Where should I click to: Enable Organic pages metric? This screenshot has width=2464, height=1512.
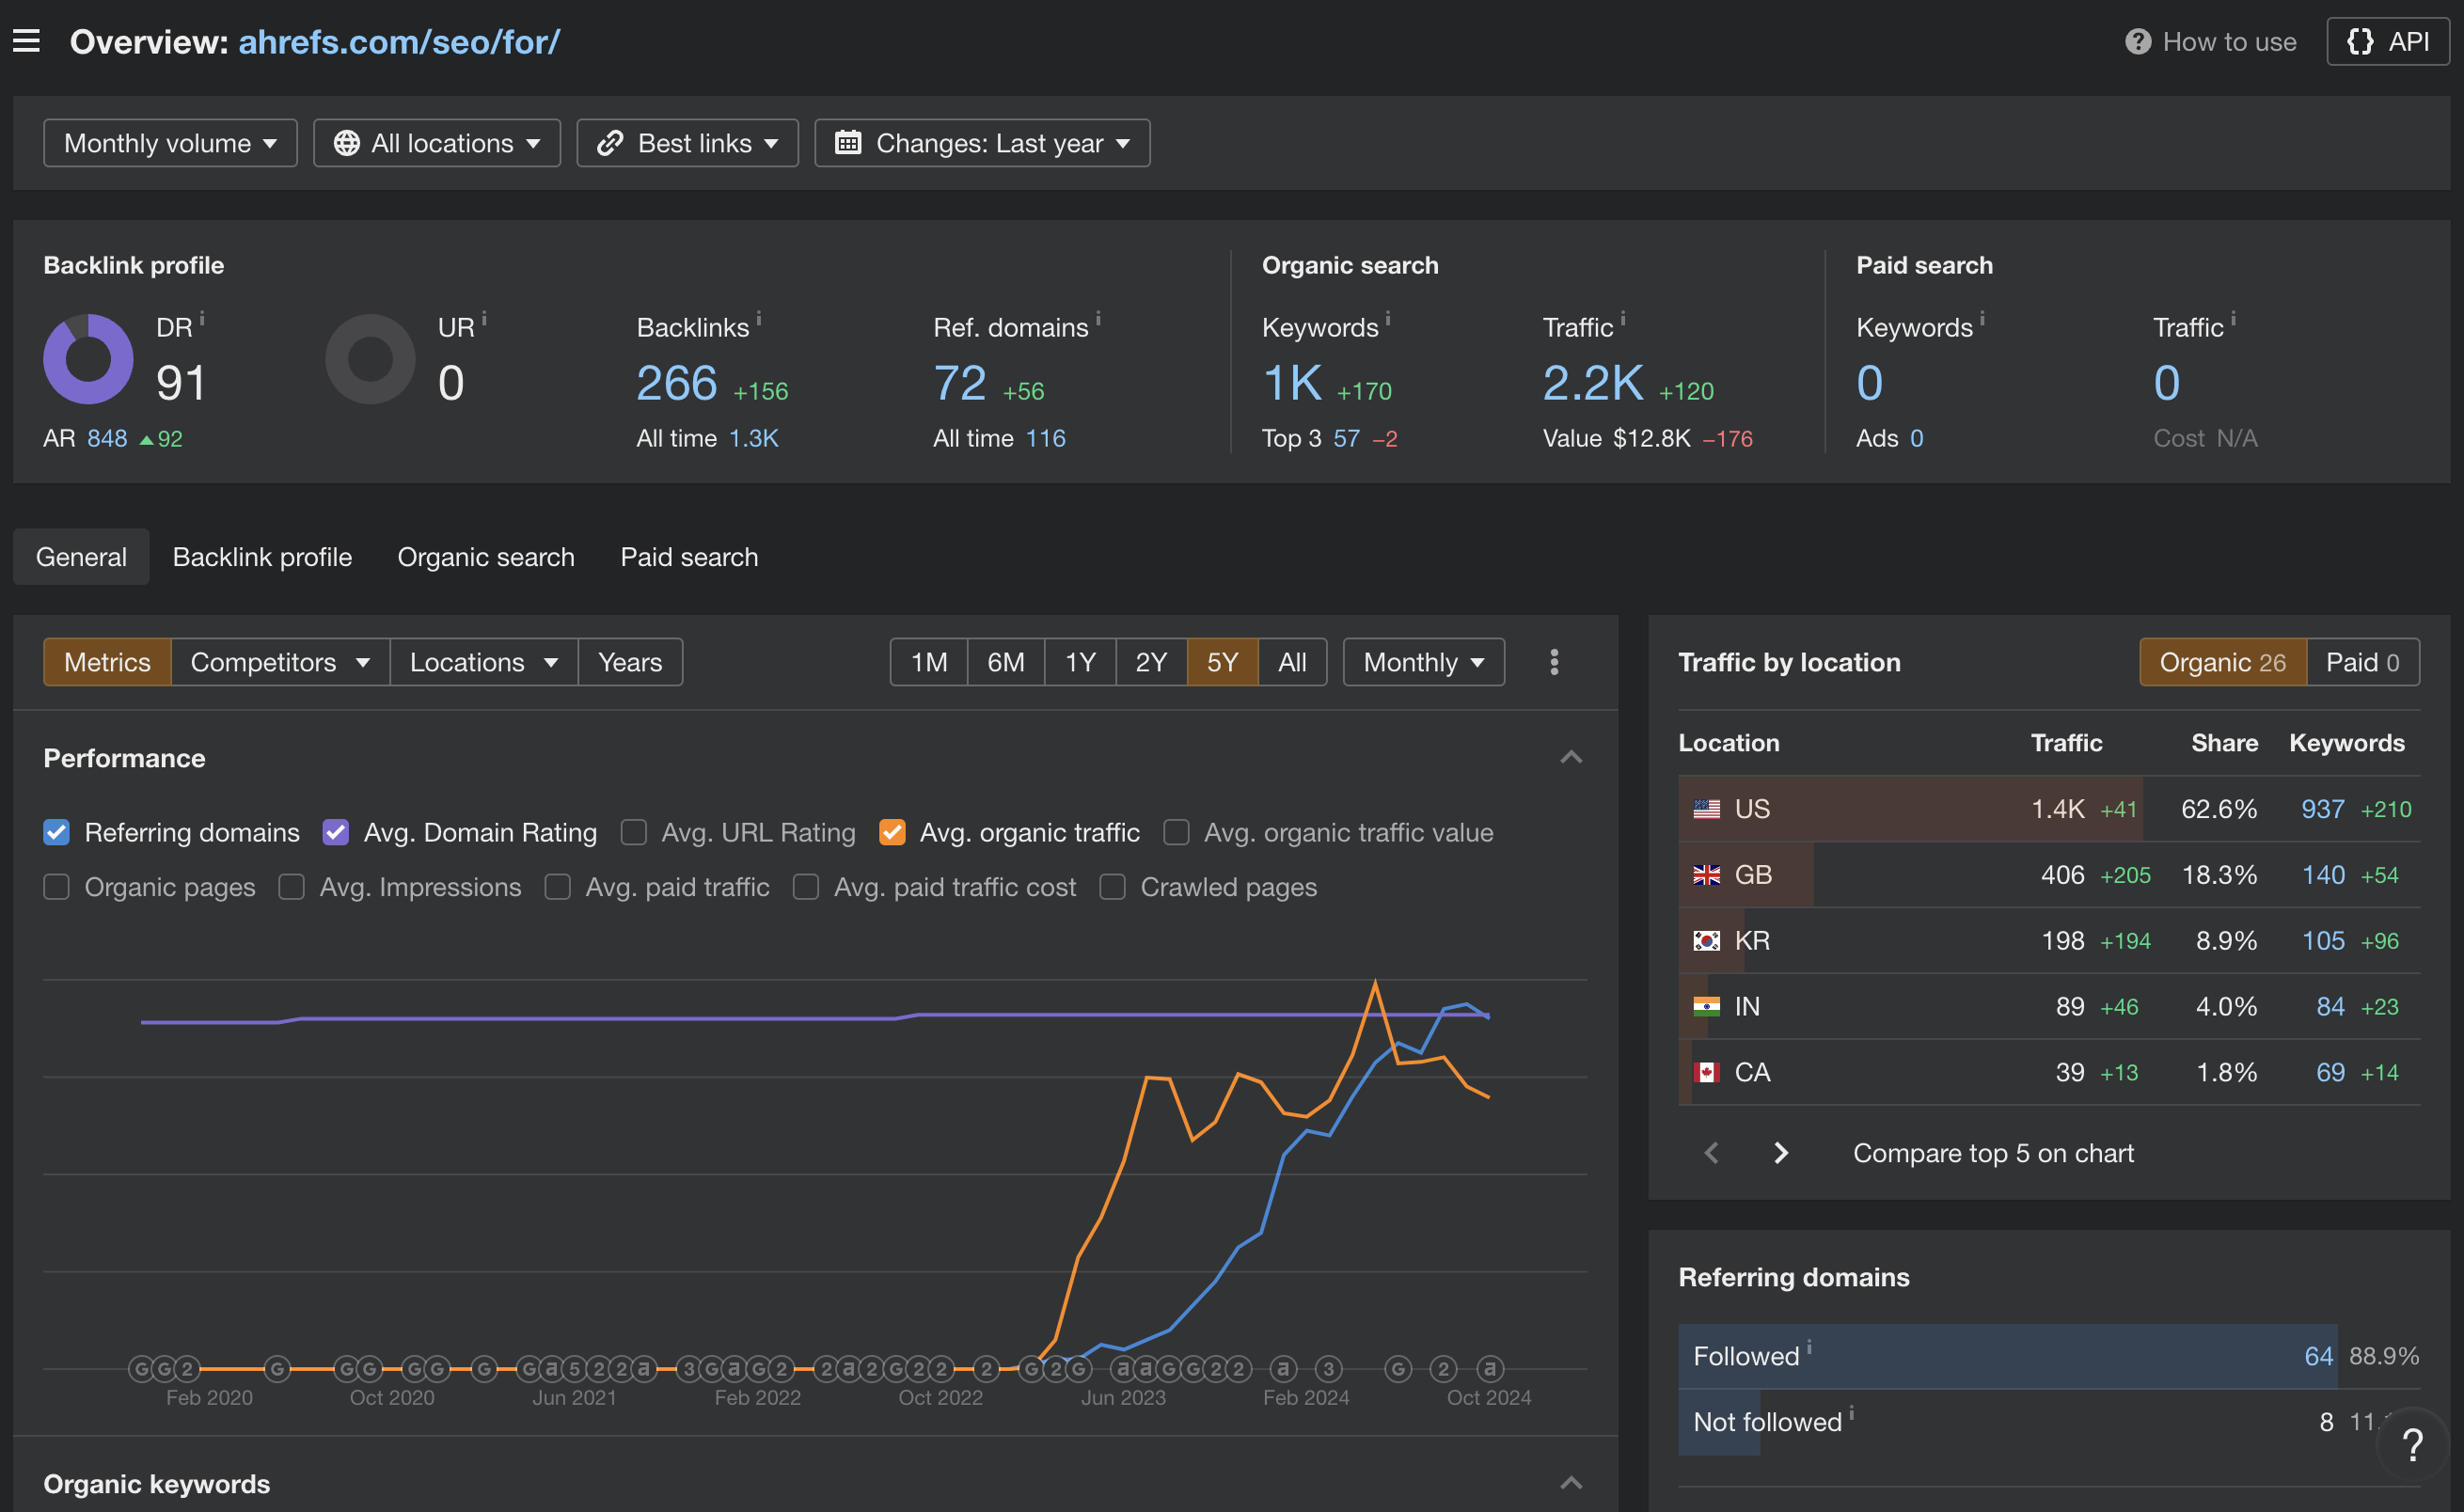(x=57, y=887)
